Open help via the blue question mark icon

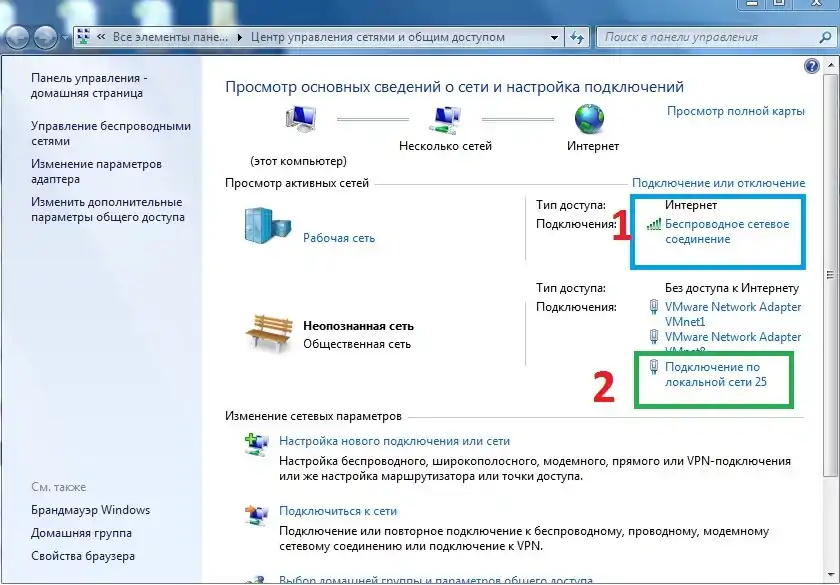pyautogui.click(x=811, y=66)
